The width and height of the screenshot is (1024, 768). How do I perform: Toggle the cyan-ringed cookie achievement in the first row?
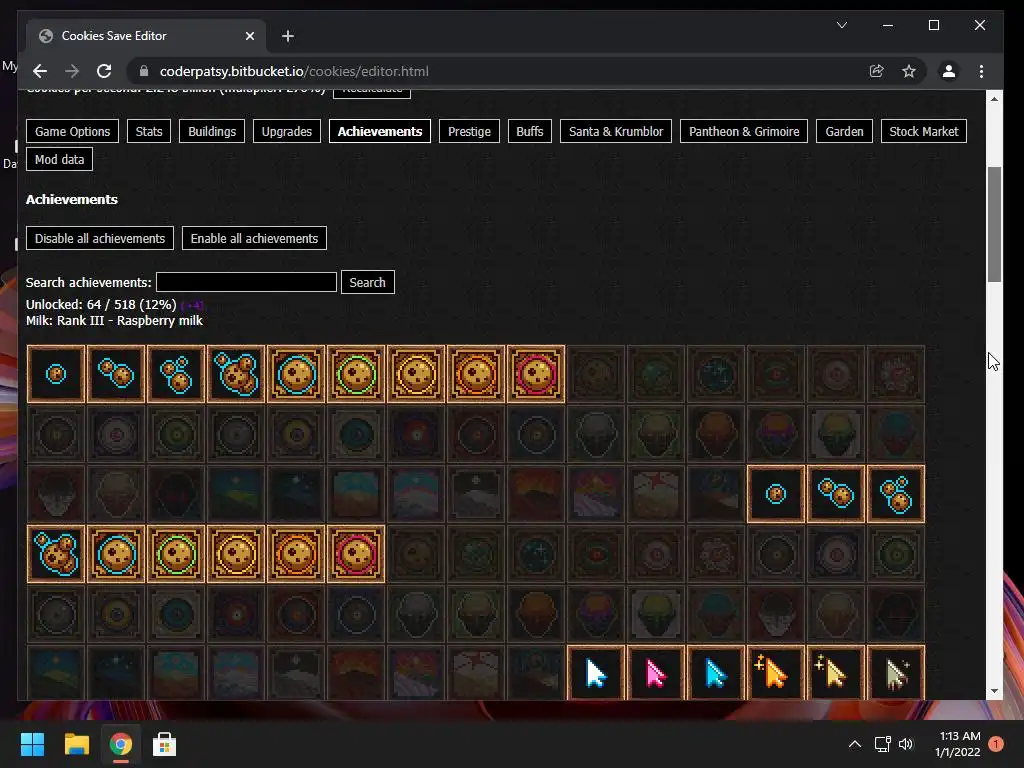coord(296,374)
